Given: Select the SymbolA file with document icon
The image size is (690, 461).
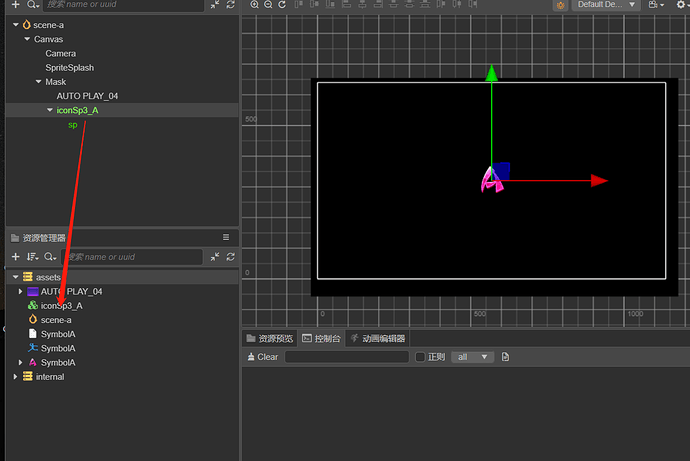Looking at the screenshot, I should (x=58, y=334).
